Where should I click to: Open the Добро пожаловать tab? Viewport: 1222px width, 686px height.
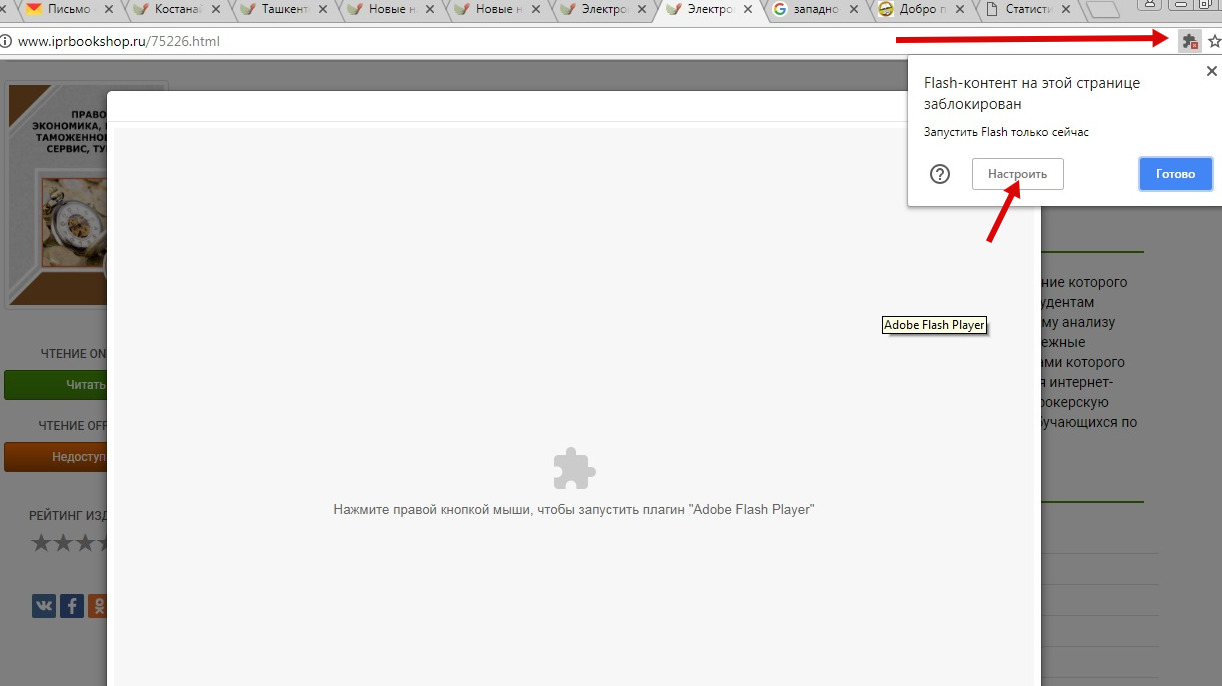(920, 10)
